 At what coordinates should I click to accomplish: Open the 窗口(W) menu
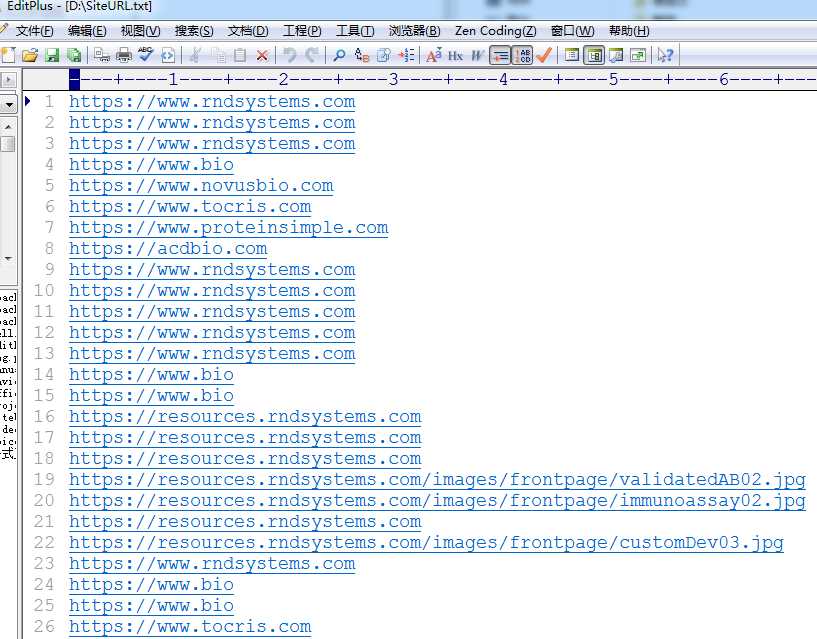pyautogui.click(x=573, y=31)
